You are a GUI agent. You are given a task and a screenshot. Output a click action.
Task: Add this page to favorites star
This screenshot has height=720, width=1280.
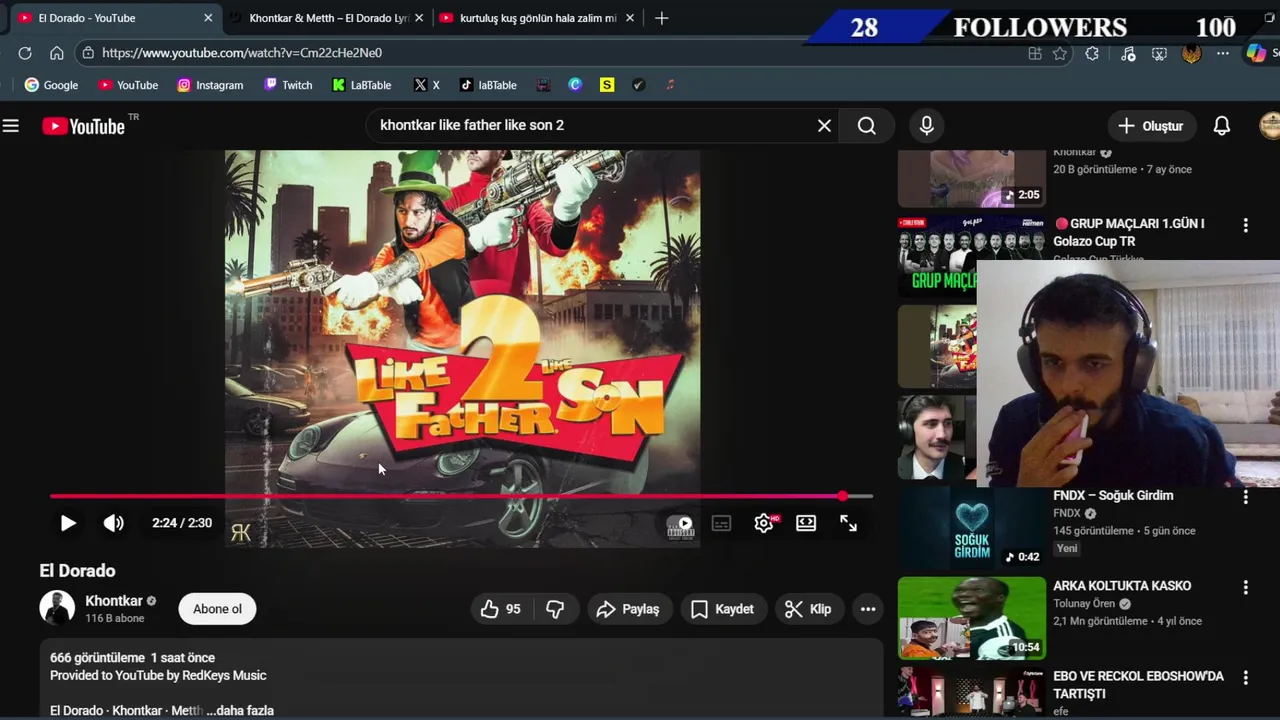(x=1060, y=53)
